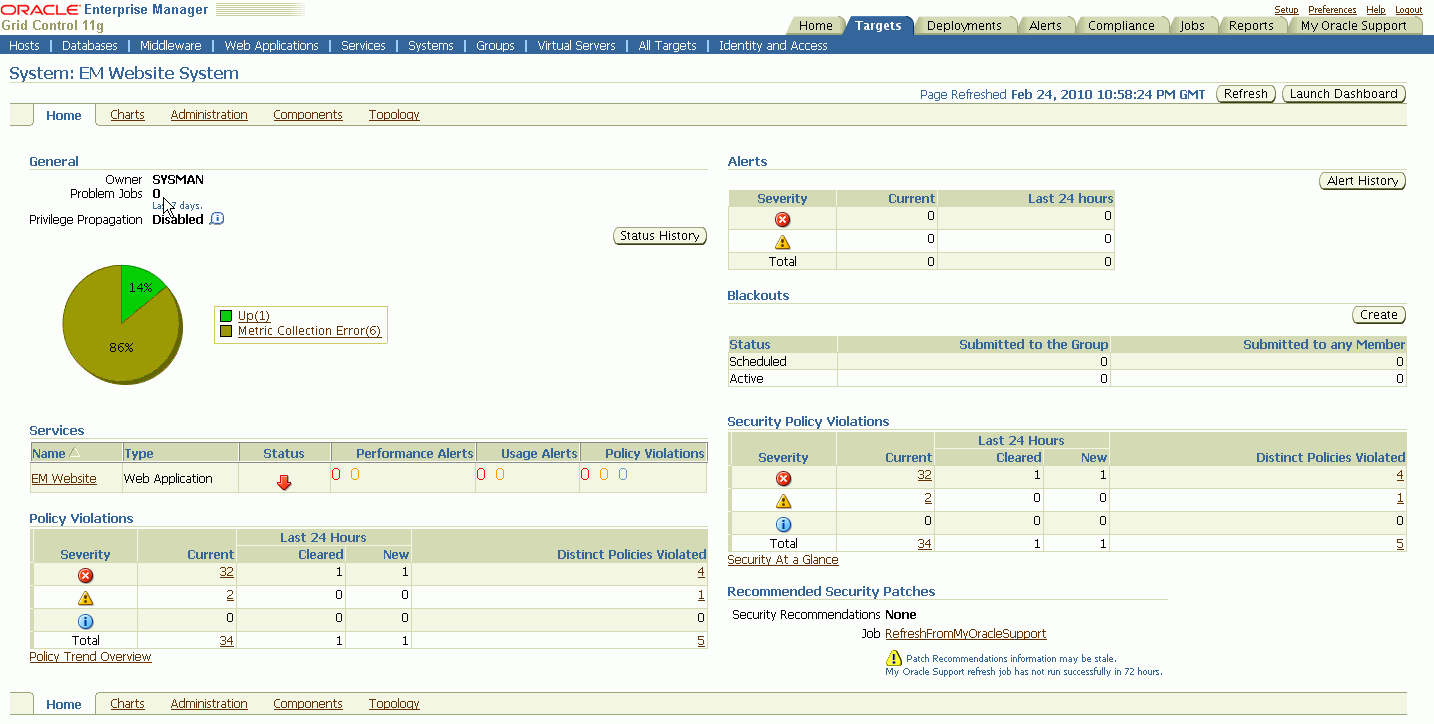This screenshot has width=1434, height=724.
Task: Open the RefreshFromMyOracleSupport job link
Action: pyautogui.click(x=966, y=634)
